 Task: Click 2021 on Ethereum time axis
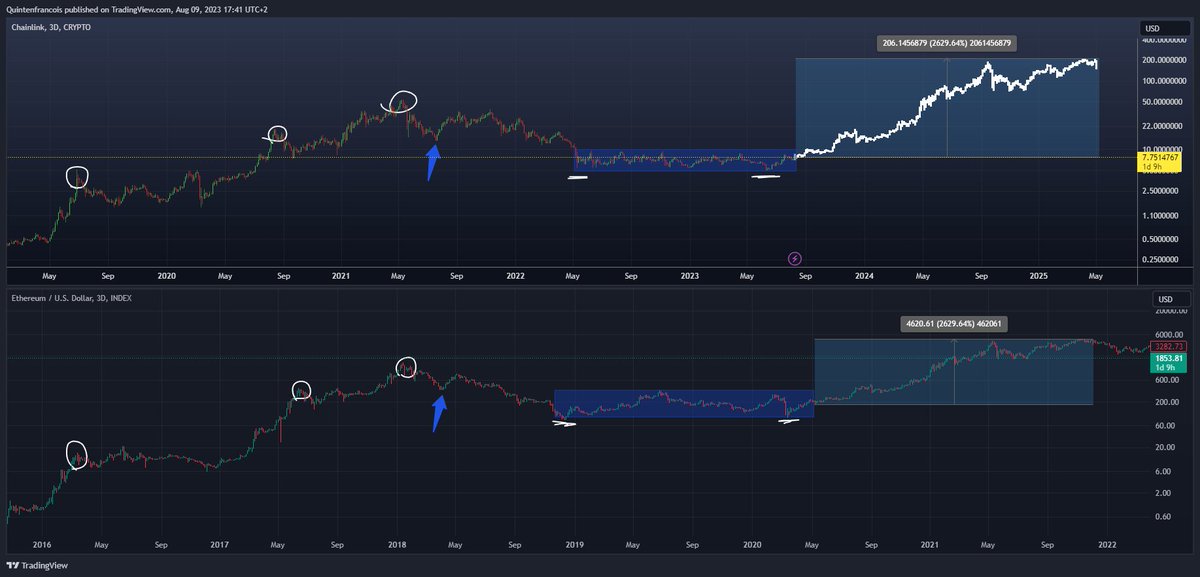tap(930, 546)
